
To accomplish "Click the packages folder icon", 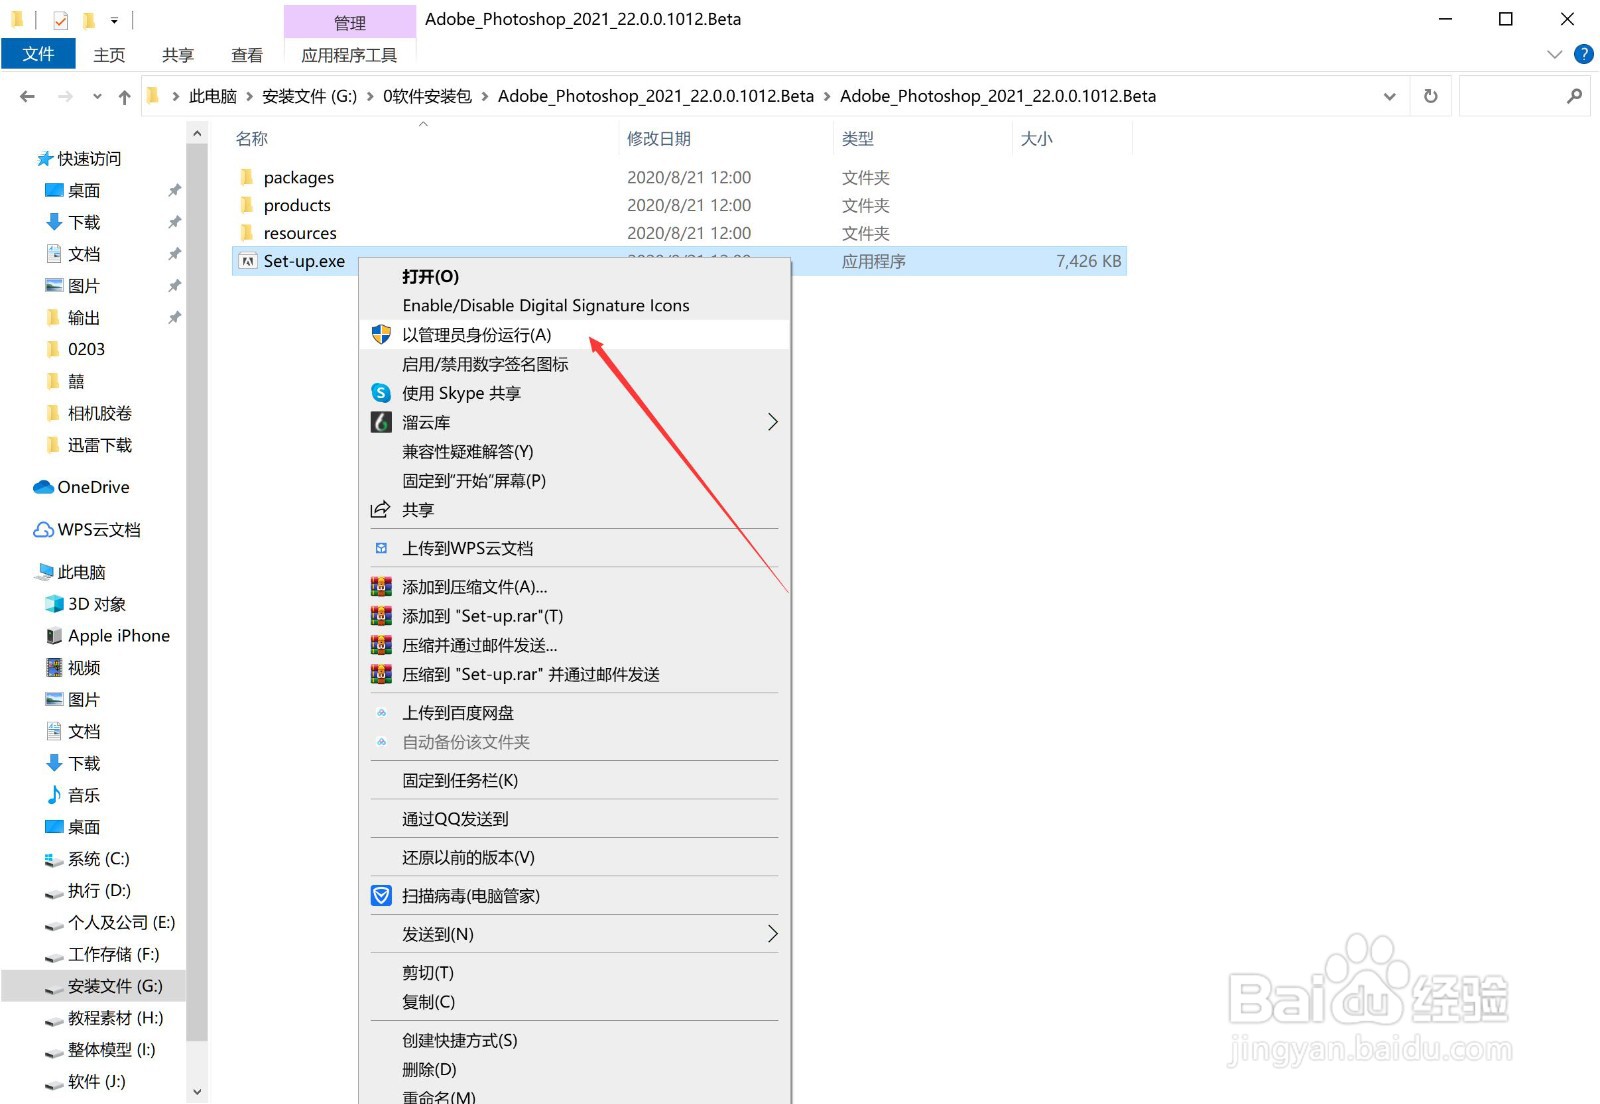I will click(247, 177).
